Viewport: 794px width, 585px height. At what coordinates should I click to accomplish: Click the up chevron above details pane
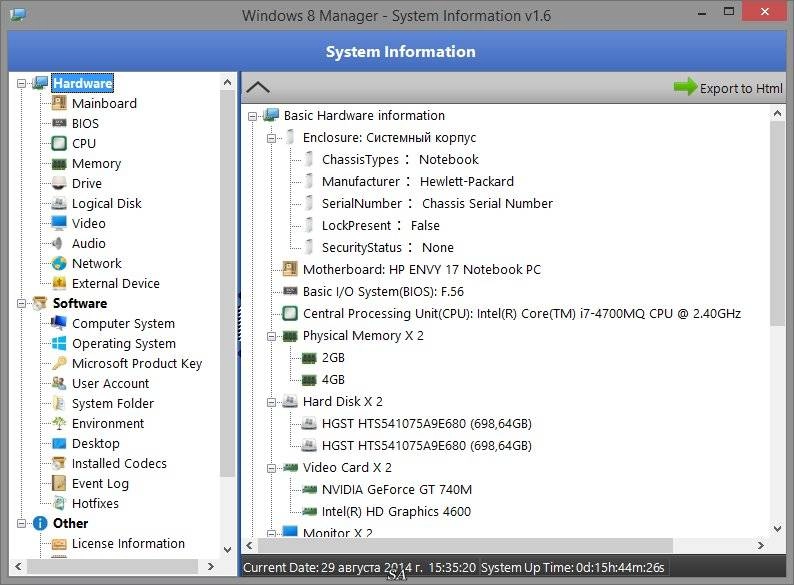tap(258, 88)
